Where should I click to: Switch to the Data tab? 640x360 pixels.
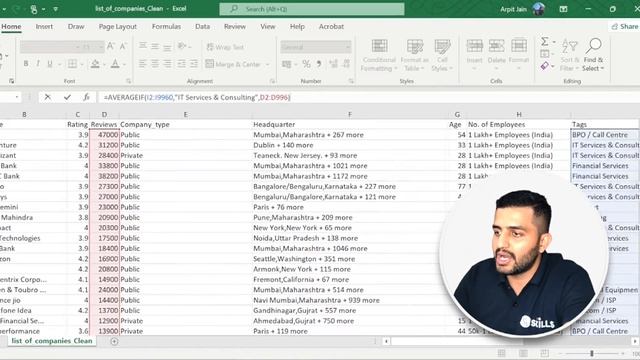pyautogui.click(x=202, y=27)
